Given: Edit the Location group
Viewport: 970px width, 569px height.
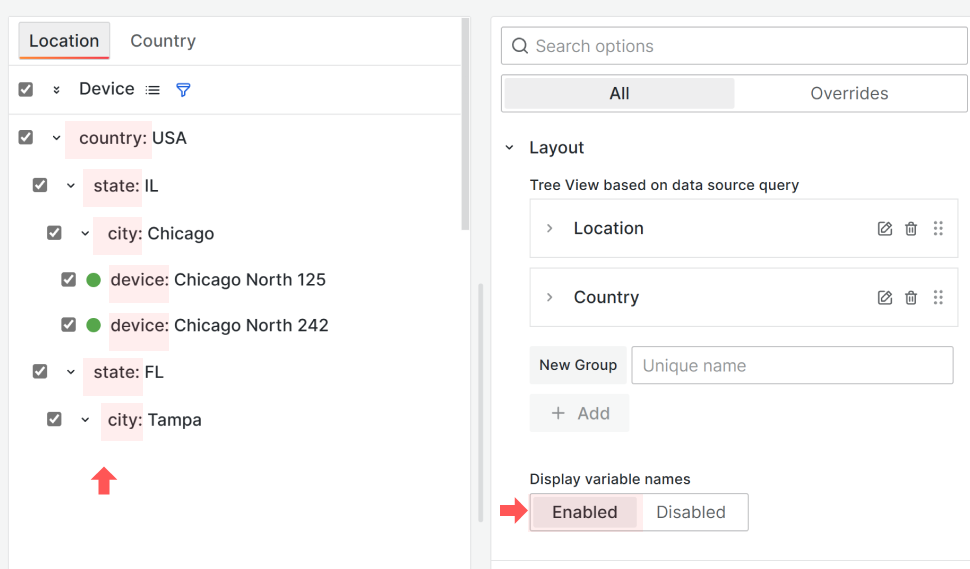Looking at the screenshot, I should coord(884,229).
